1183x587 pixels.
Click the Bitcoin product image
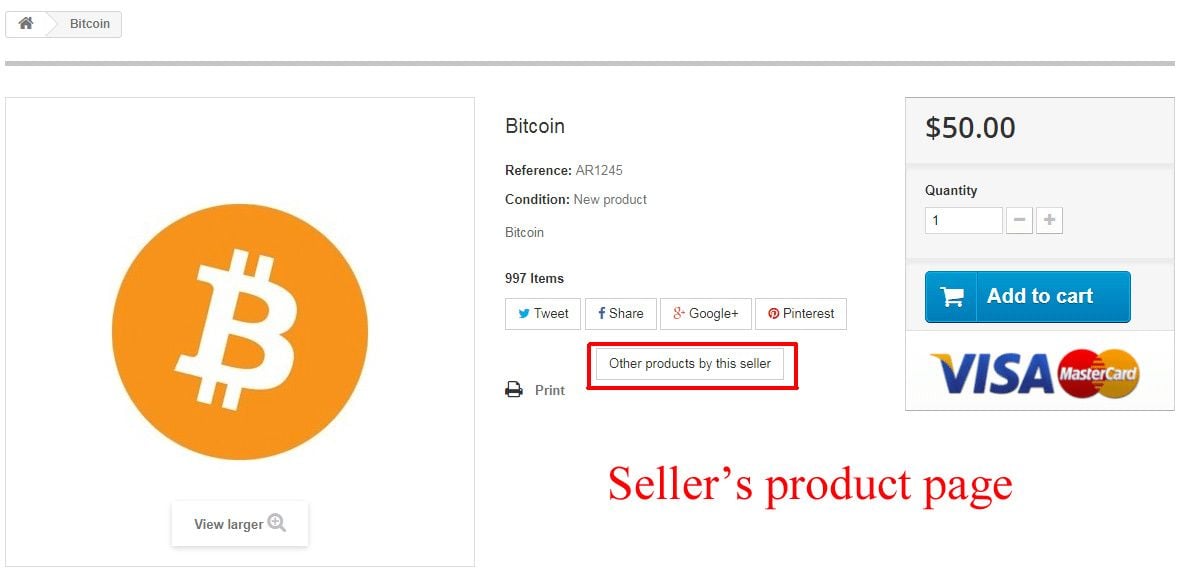[240, 332]
